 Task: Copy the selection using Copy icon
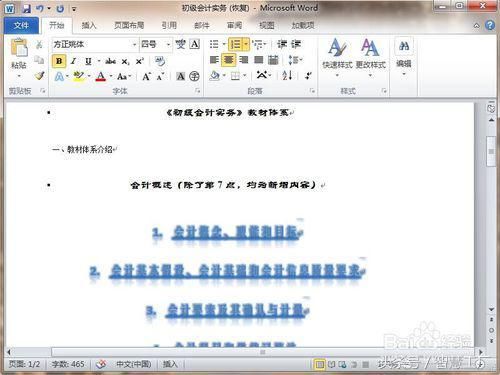tap(39, 60)
